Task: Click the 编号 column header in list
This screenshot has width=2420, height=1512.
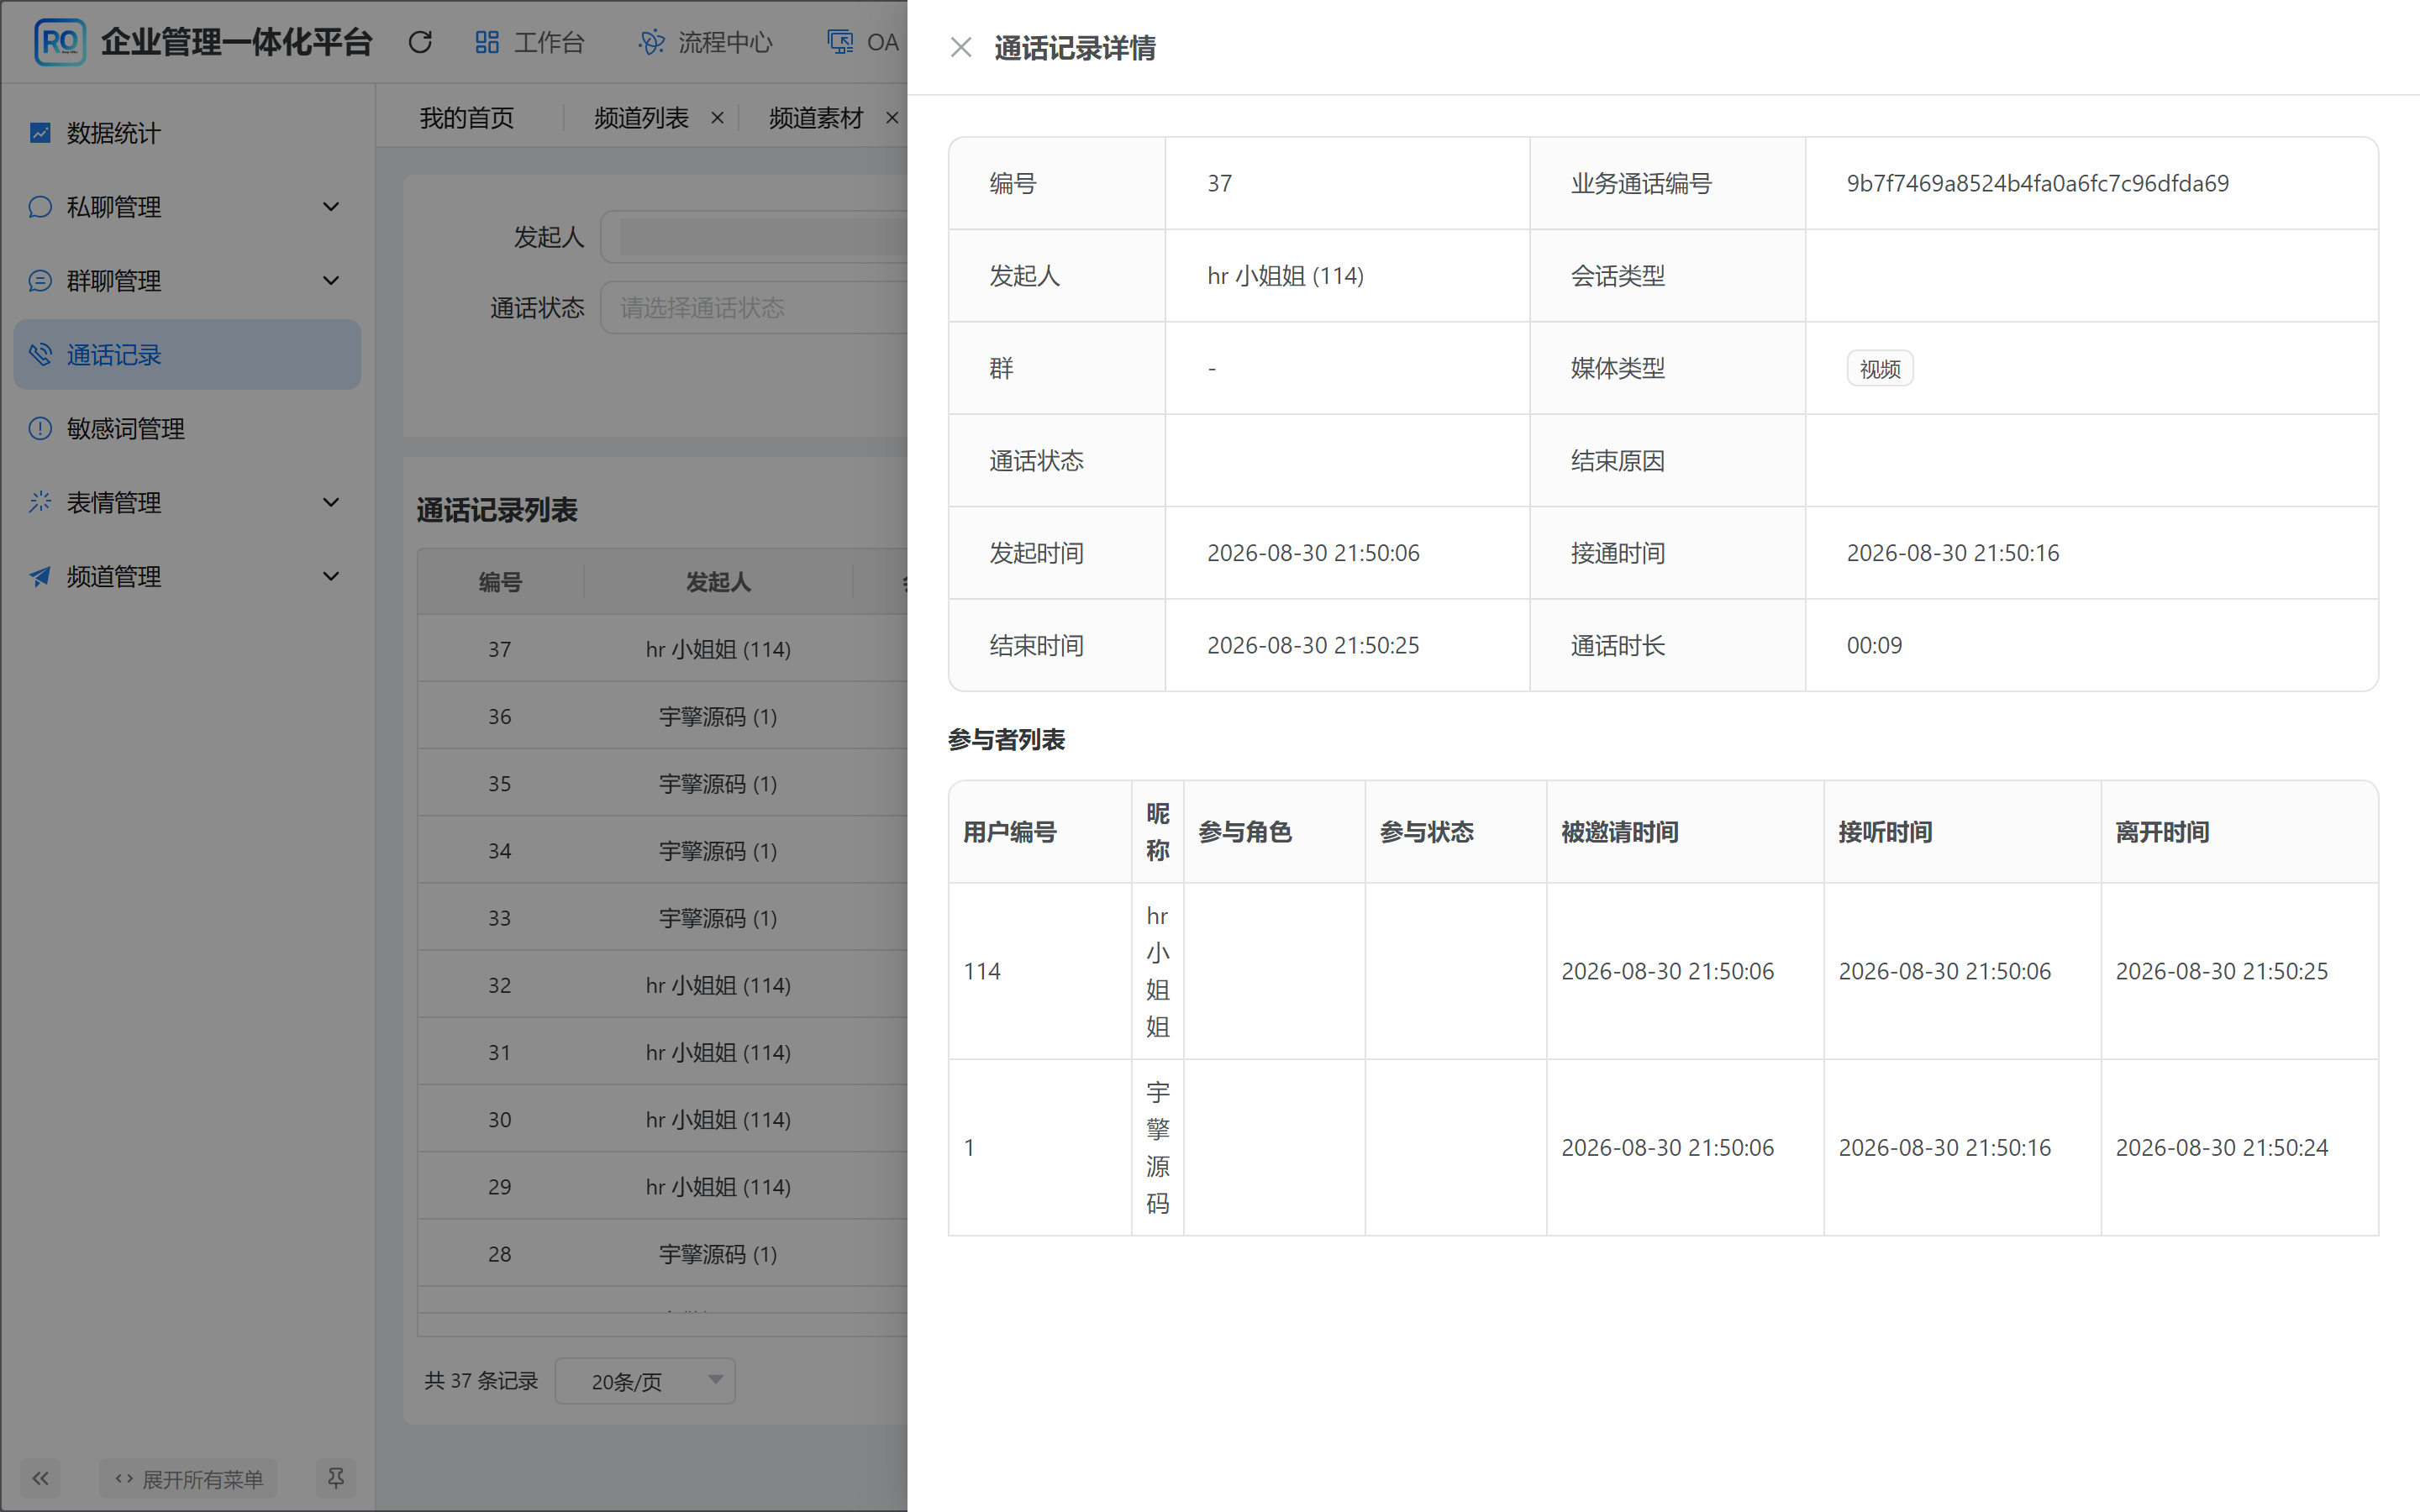Action: (500, 582)
